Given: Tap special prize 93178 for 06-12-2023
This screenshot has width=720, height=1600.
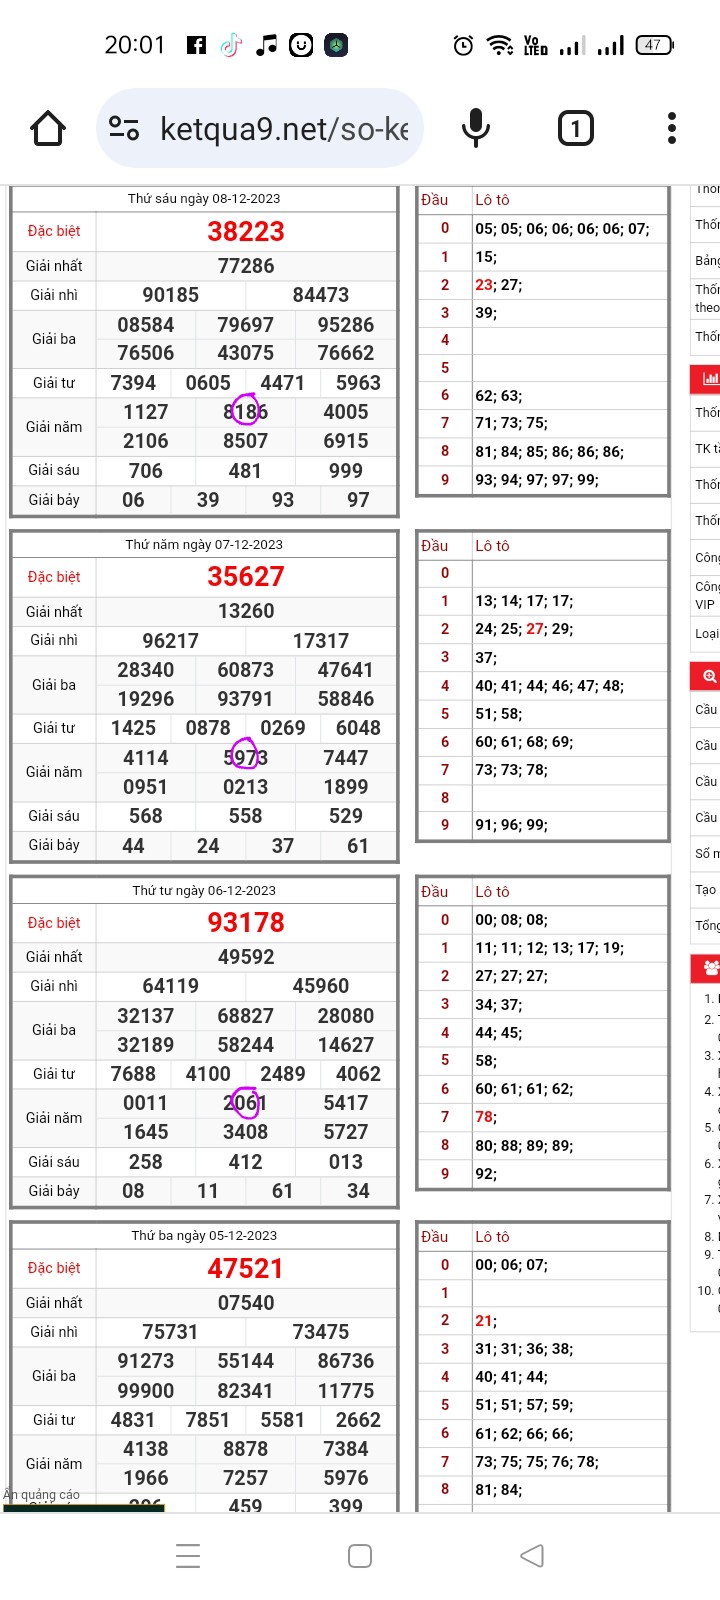Looking at the screenshot, I should [x=246, y=922].
